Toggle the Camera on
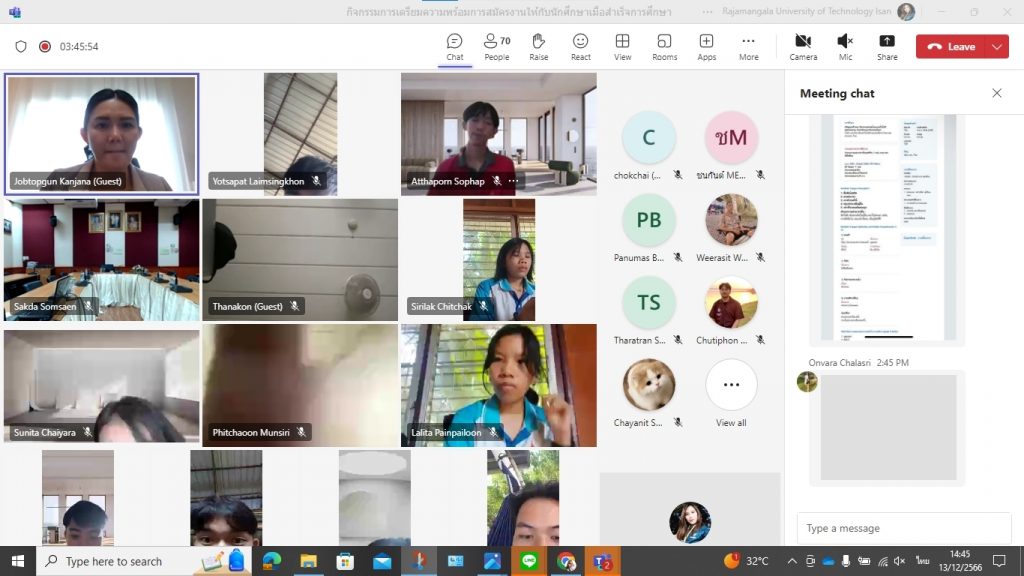The height and width of the screenshot is (576, 1024). coord(802,46)
